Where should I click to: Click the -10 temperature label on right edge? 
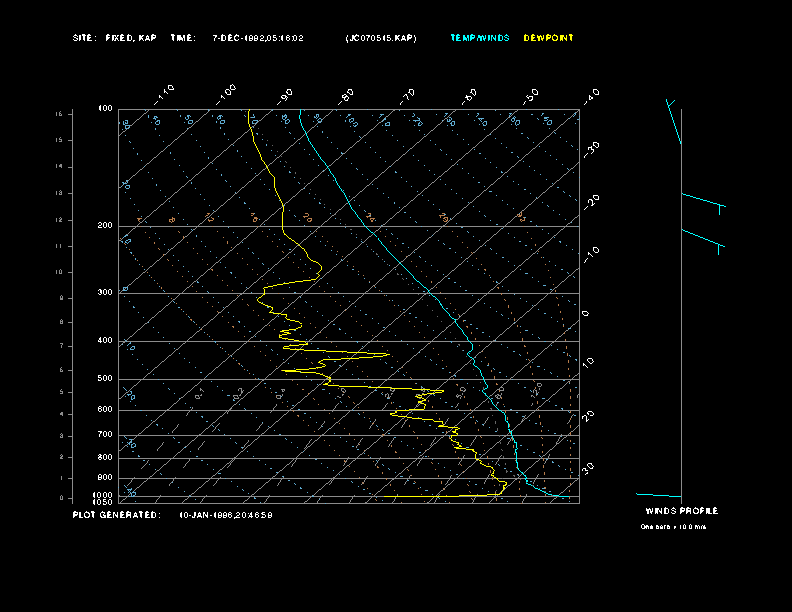click(591, 255)
